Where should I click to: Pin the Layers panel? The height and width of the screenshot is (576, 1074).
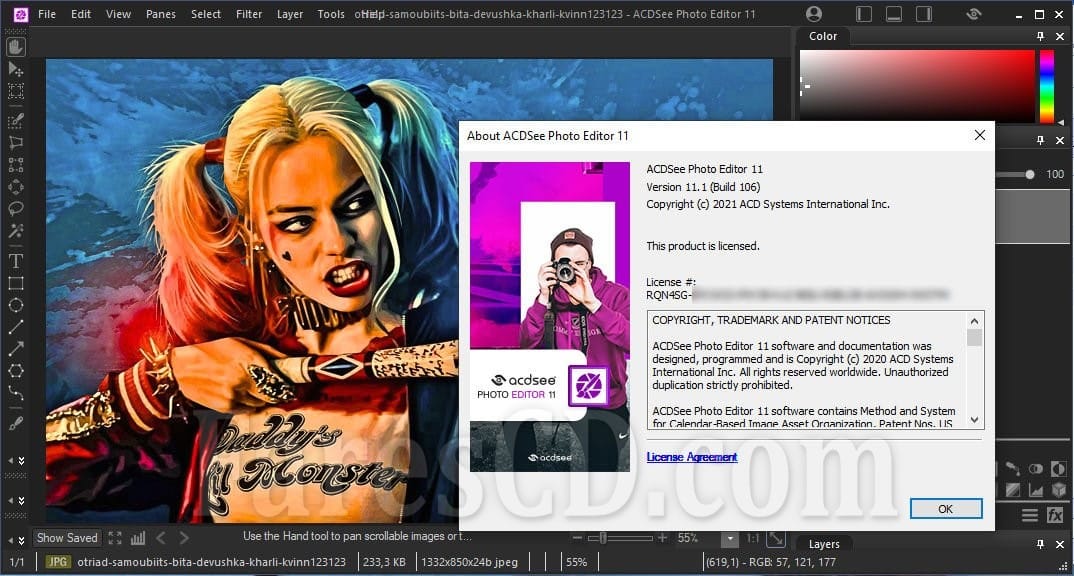coord(1040,544)
